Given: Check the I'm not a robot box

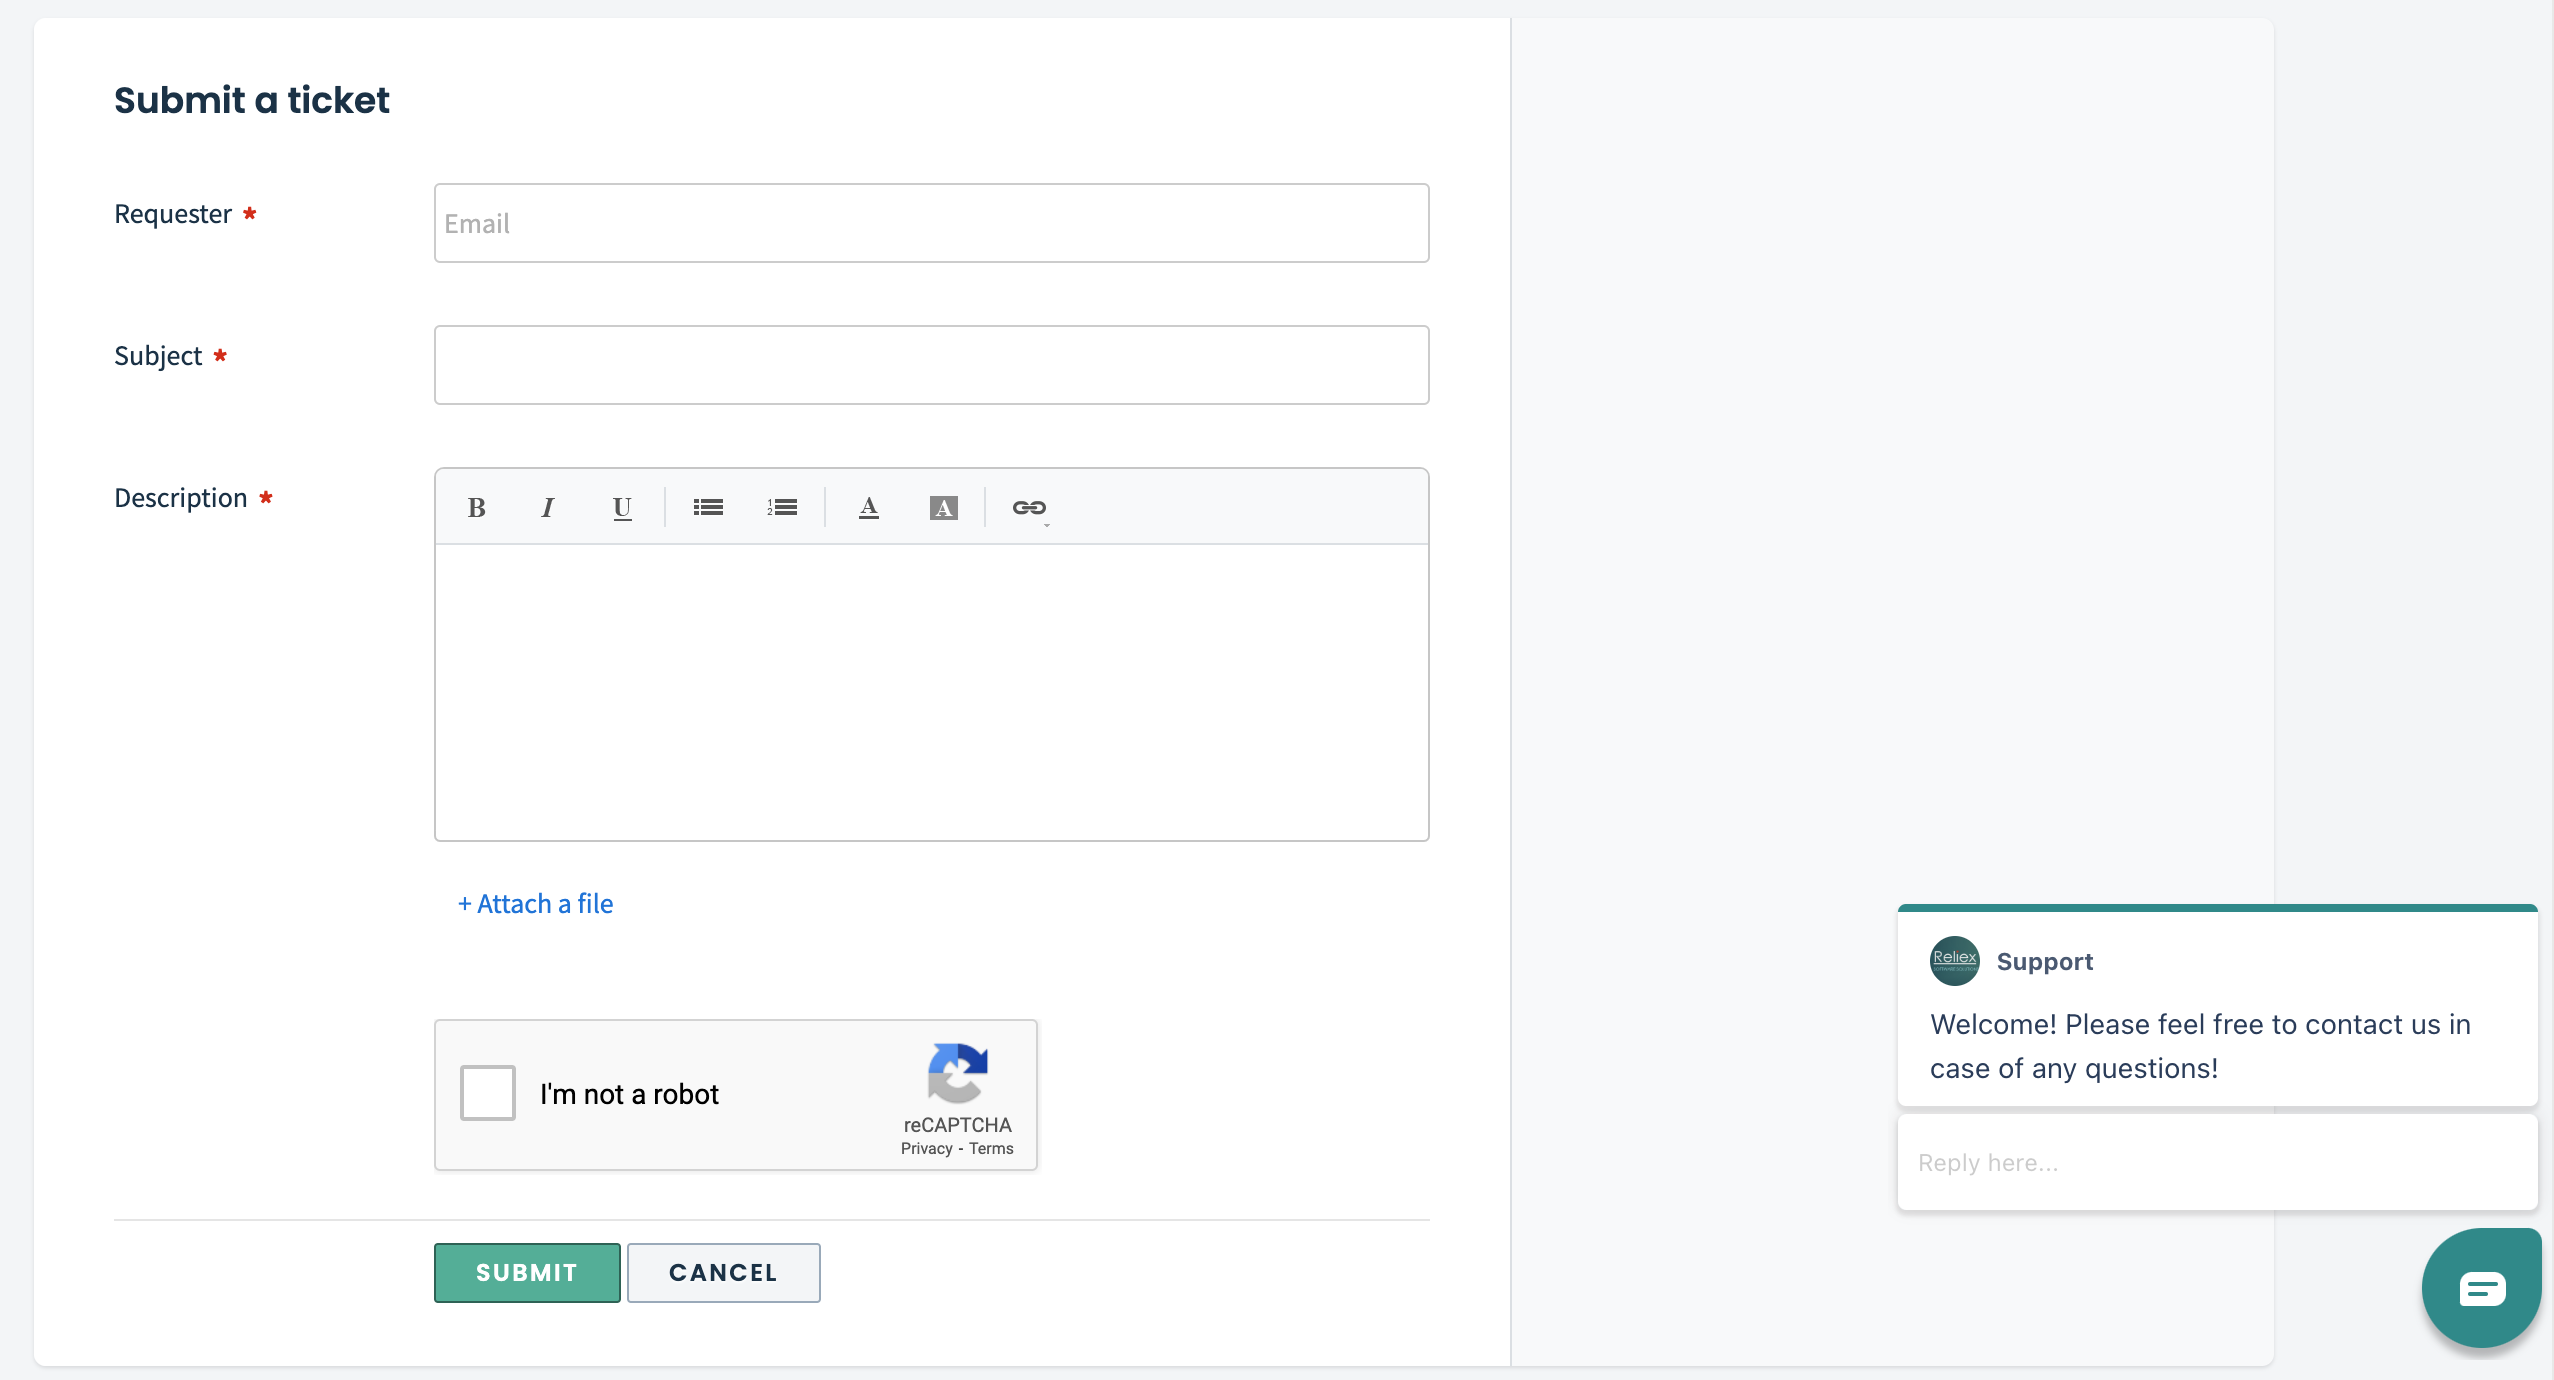Looking at the screenshot, I should [x=488, y=1093].
